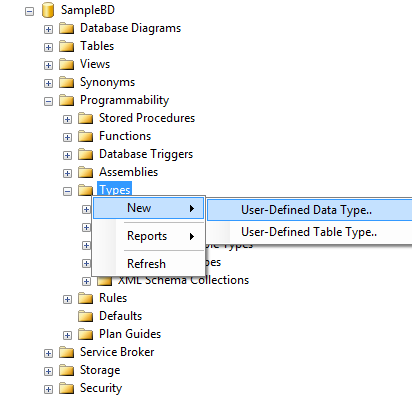Expand the Database Diagrams node

[48, 30]
